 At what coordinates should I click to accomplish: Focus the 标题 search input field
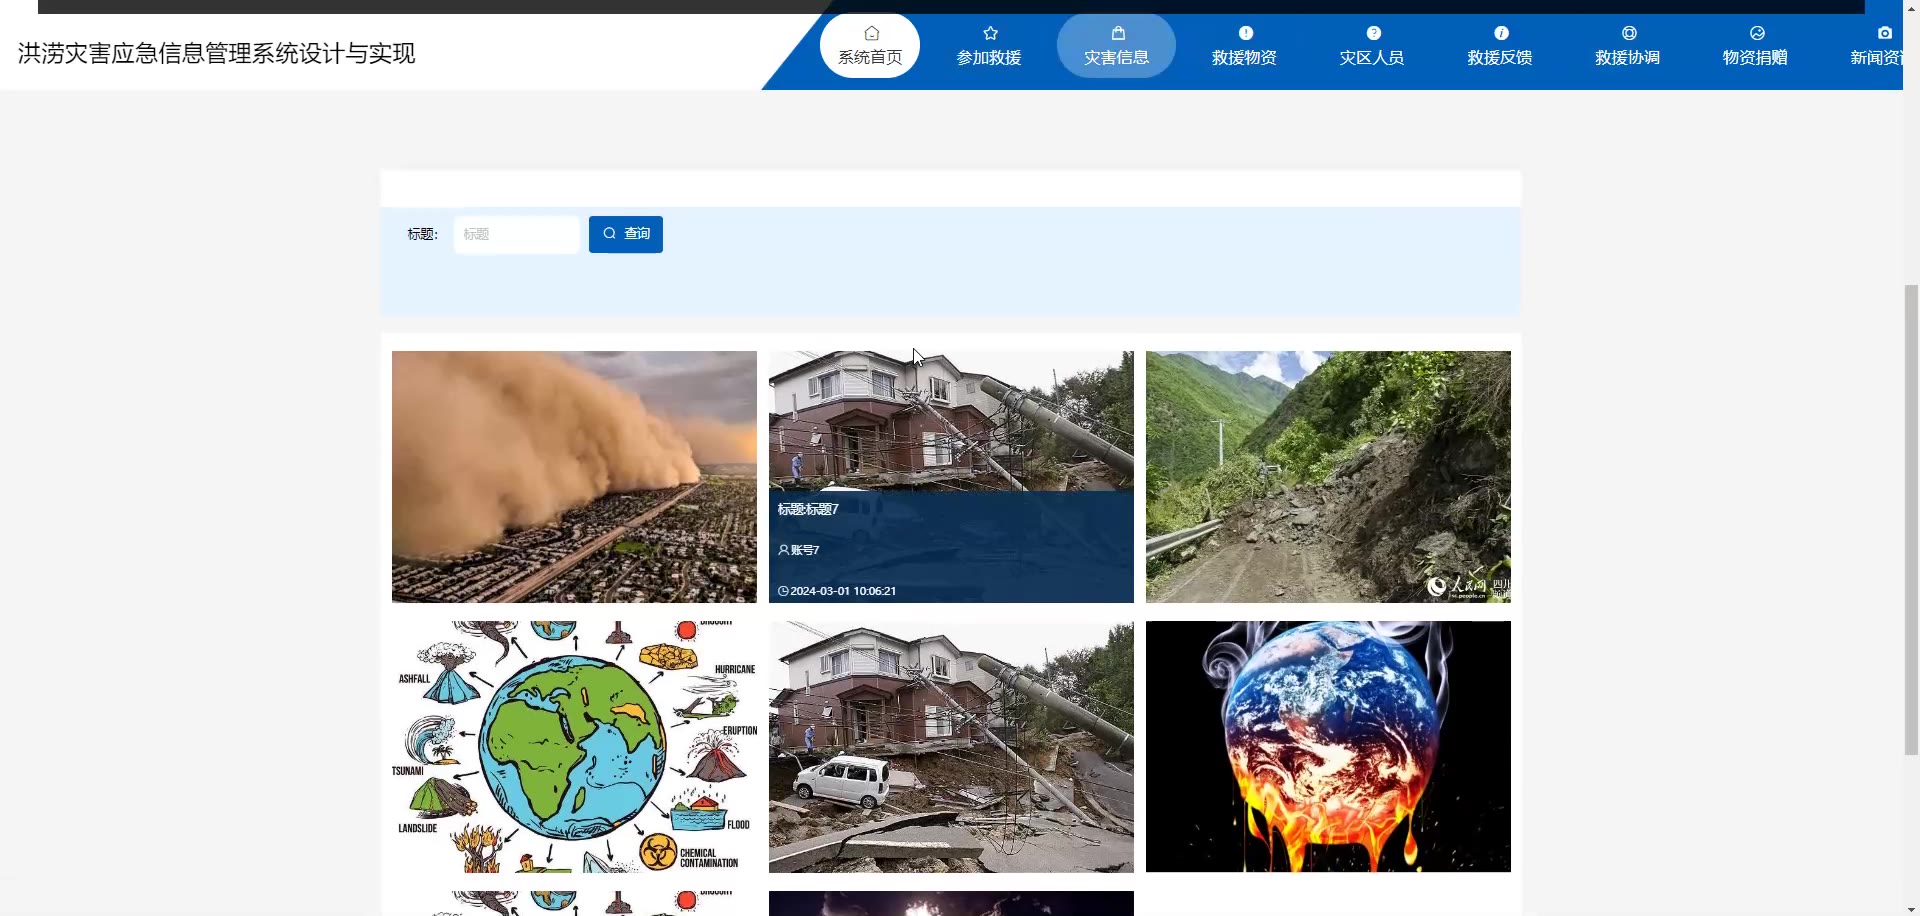click(x=516, y=234)
